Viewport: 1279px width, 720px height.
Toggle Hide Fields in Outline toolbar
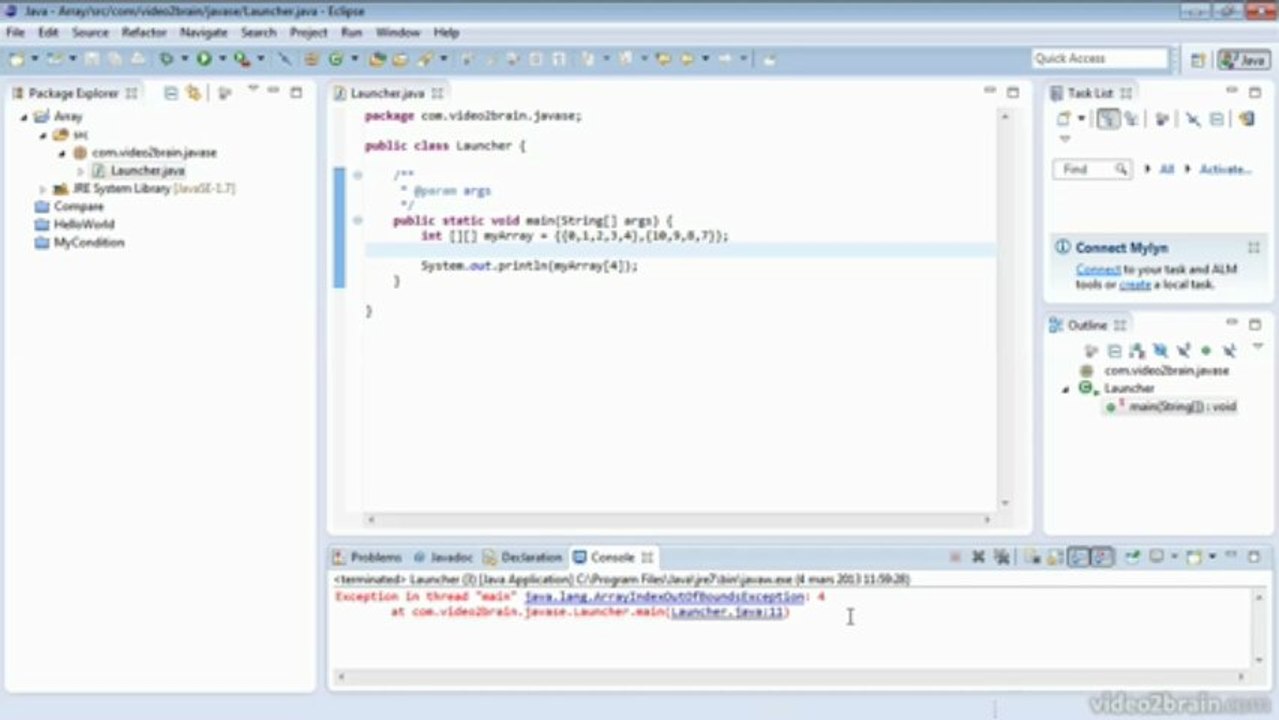pyautogui.click(x=1160, y=351)
